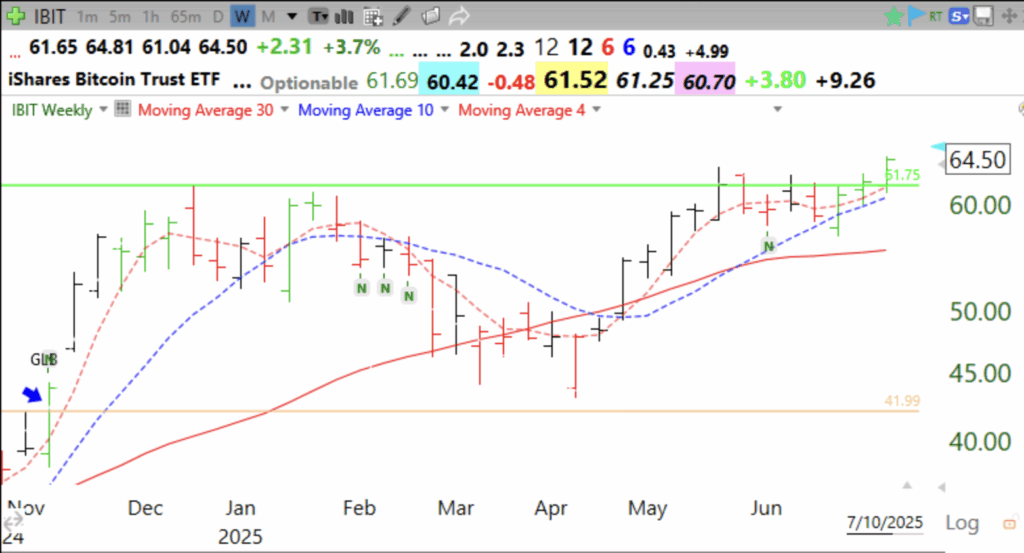Click the 61.75 green line label
Image resolution: width=1024 pixels, height=553 pixels.
coord(903,175)
